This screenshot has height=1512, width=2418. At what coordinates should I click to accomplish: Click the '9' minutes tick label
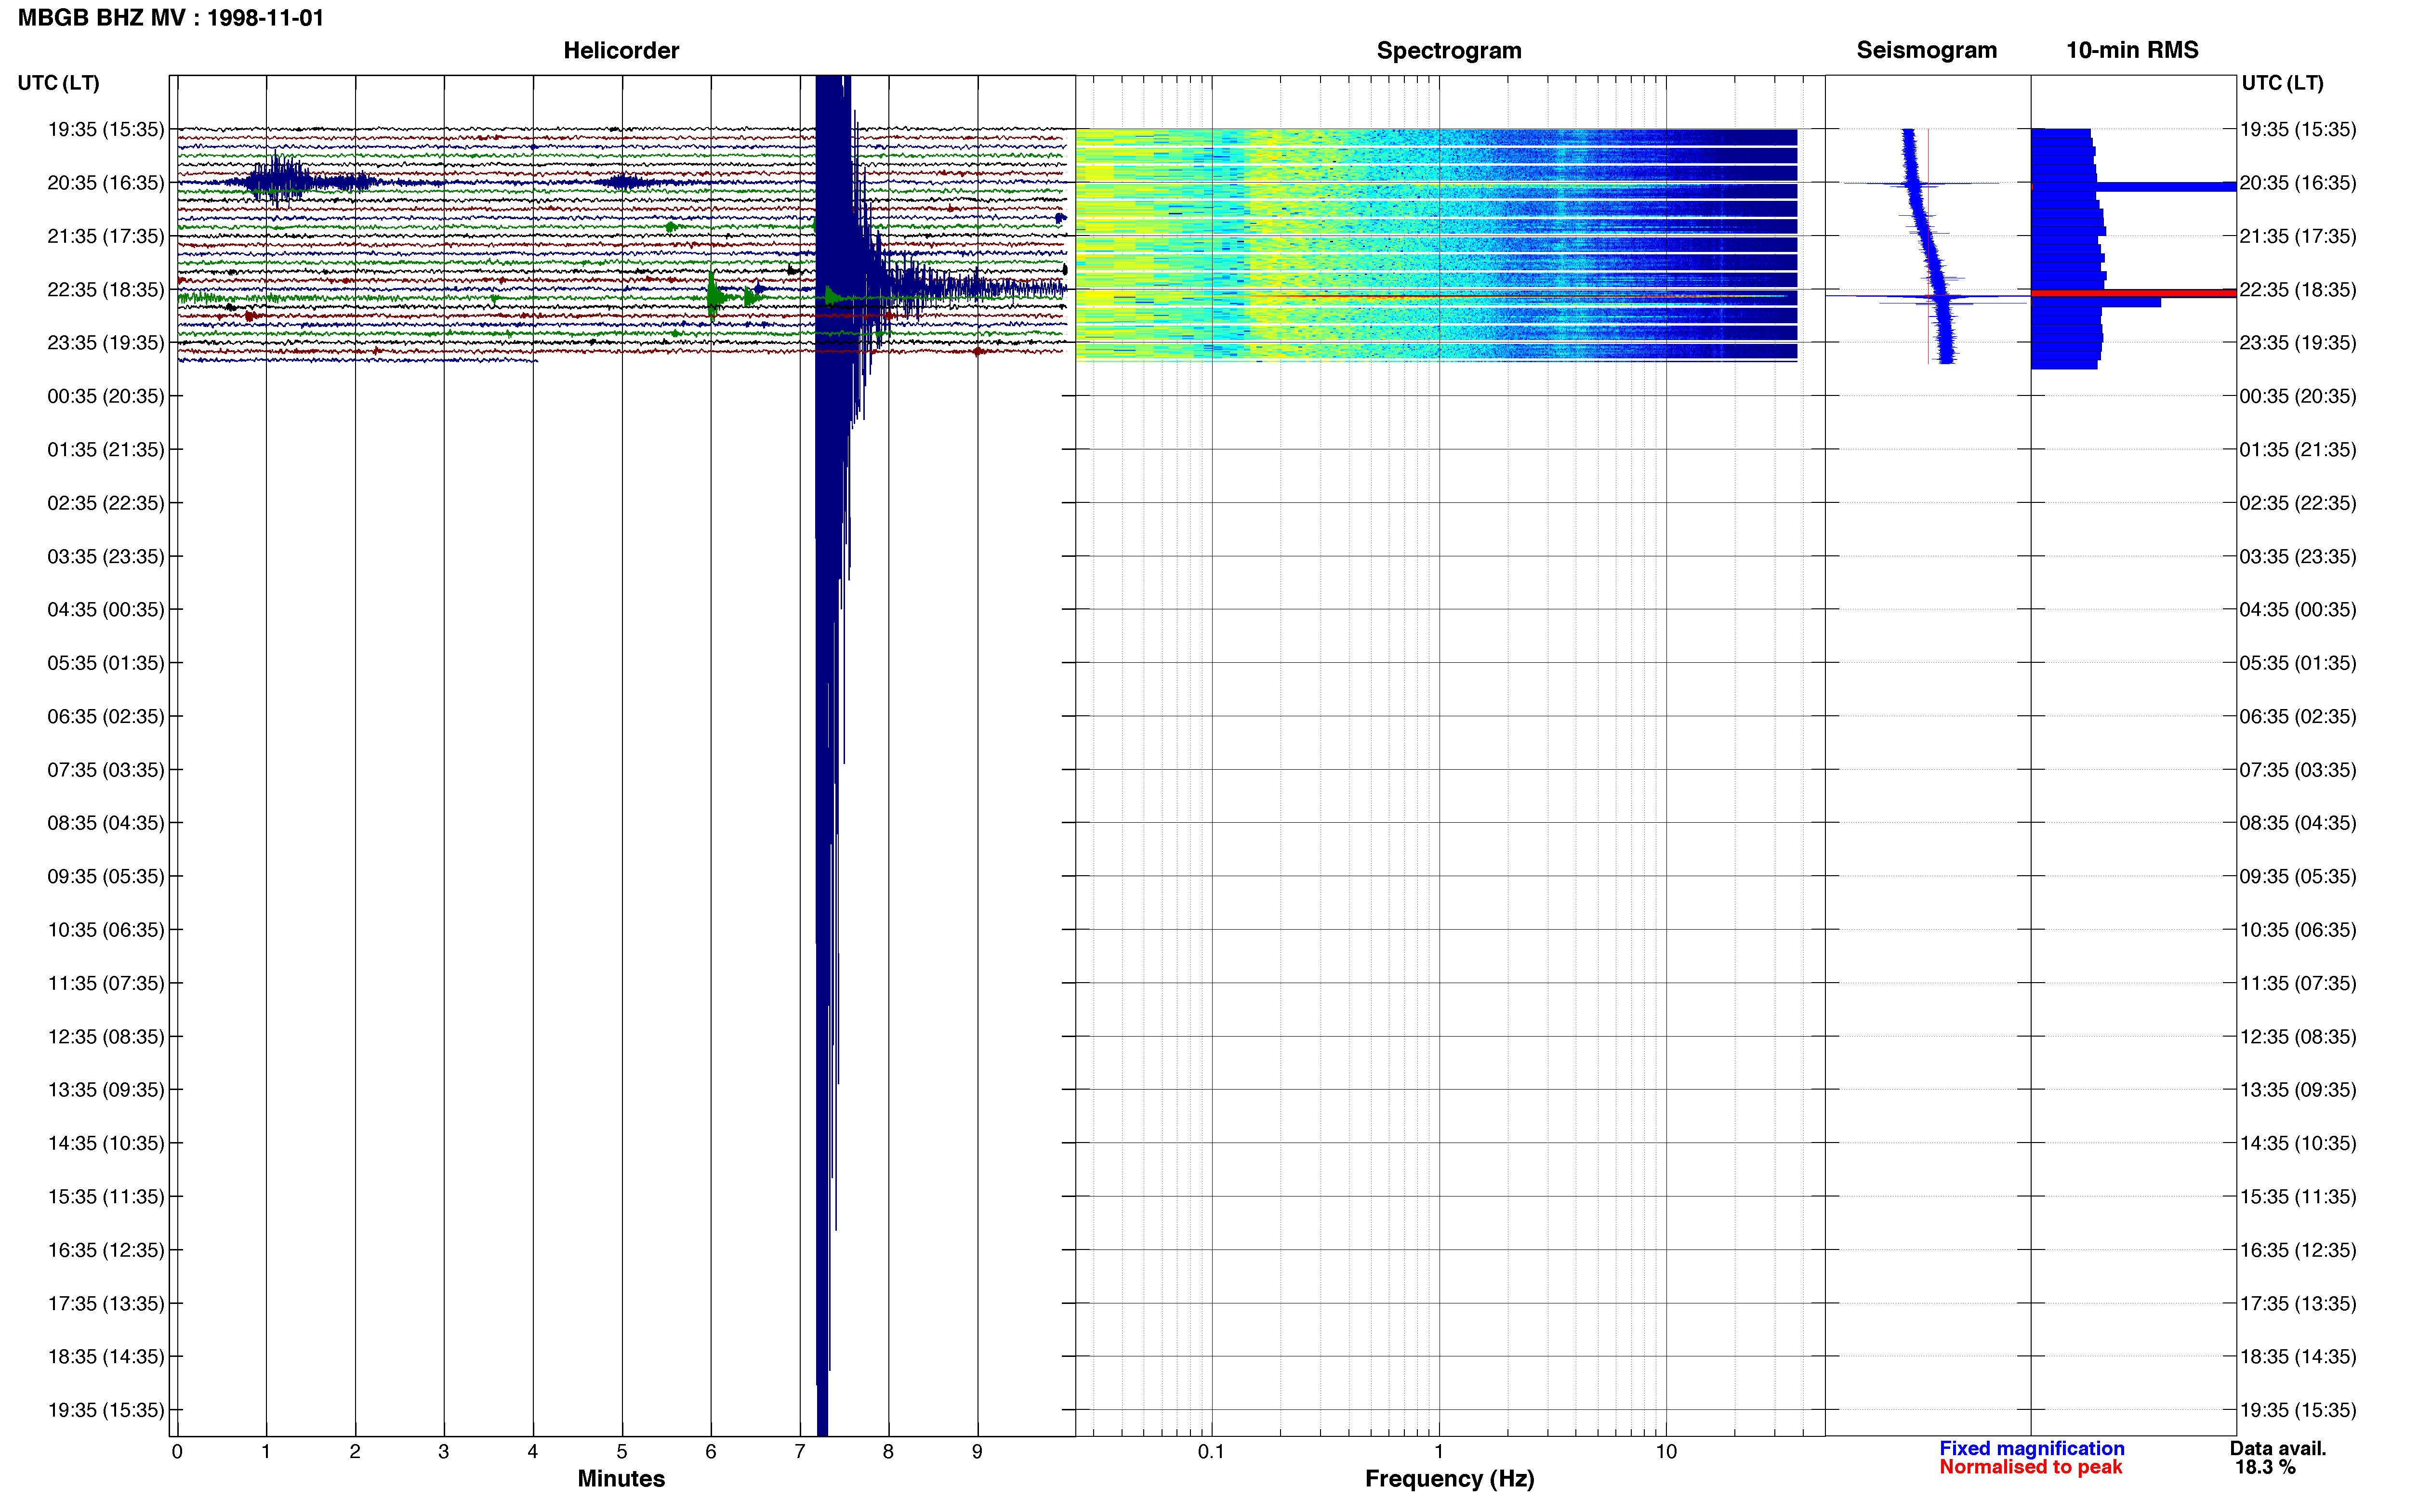pos(977,1452)
